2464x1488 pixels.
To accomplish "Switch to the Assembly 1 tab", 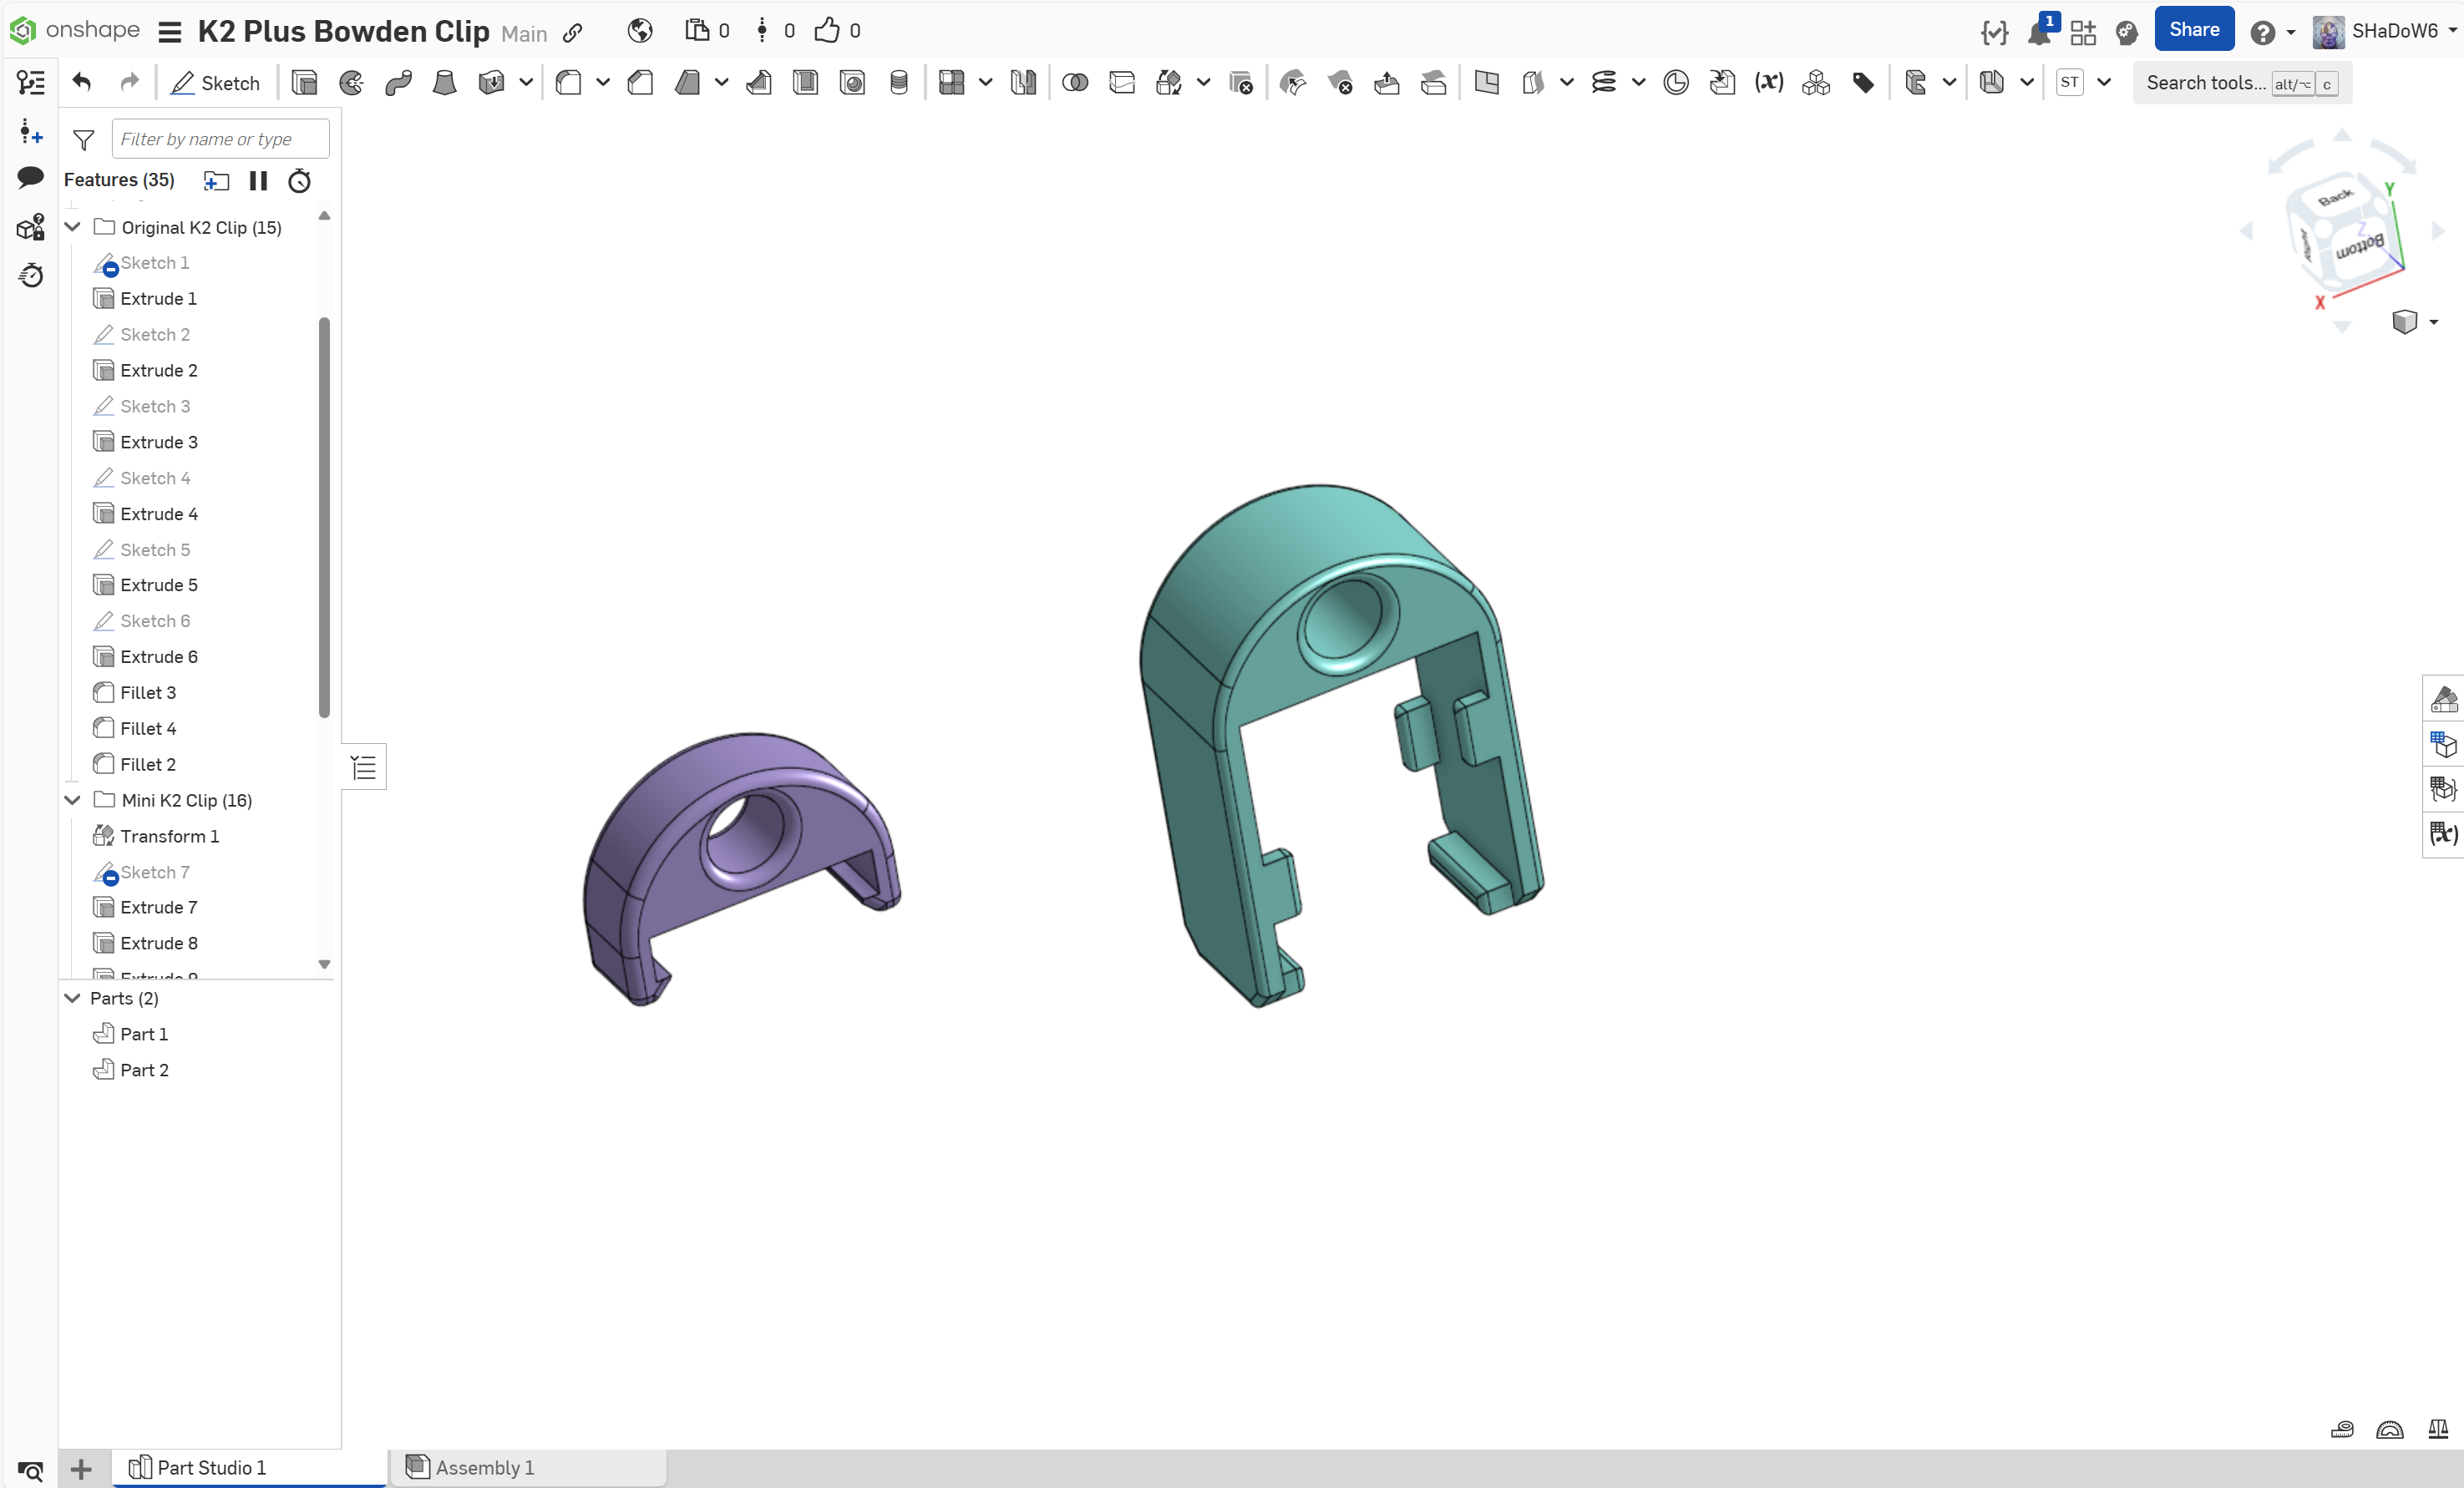I will [x=485, y=1467].
